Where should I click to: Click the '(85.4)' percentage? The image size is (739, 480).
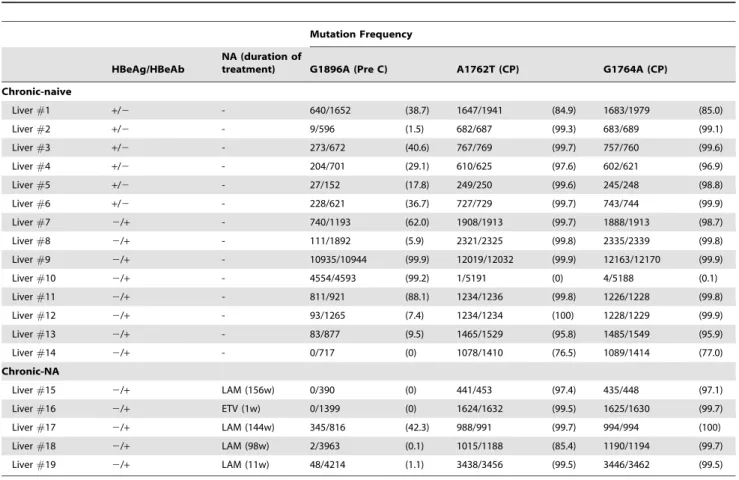pos(564,446)
